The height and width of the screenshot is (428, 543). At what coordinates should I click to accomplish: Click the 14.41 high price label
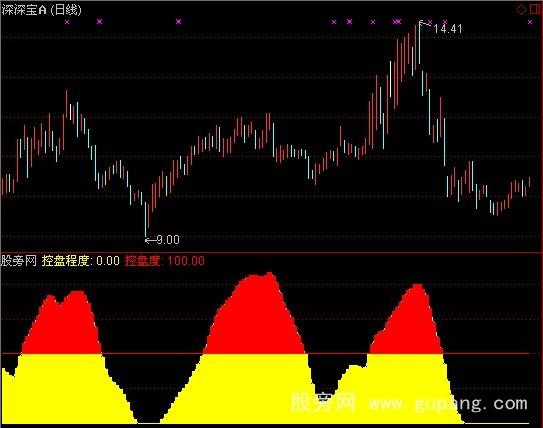click(x=448, y=29)
